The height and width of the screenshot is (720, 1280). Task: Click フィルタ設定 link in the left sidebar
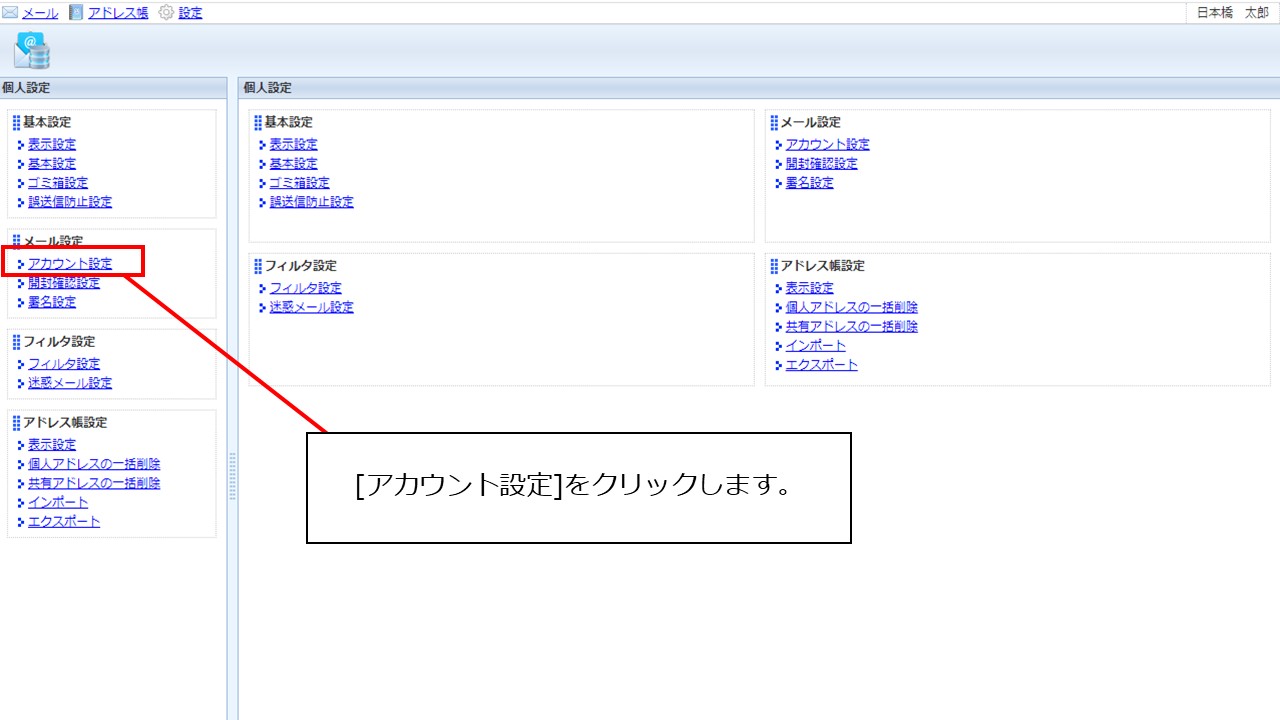tap(64, 364)
